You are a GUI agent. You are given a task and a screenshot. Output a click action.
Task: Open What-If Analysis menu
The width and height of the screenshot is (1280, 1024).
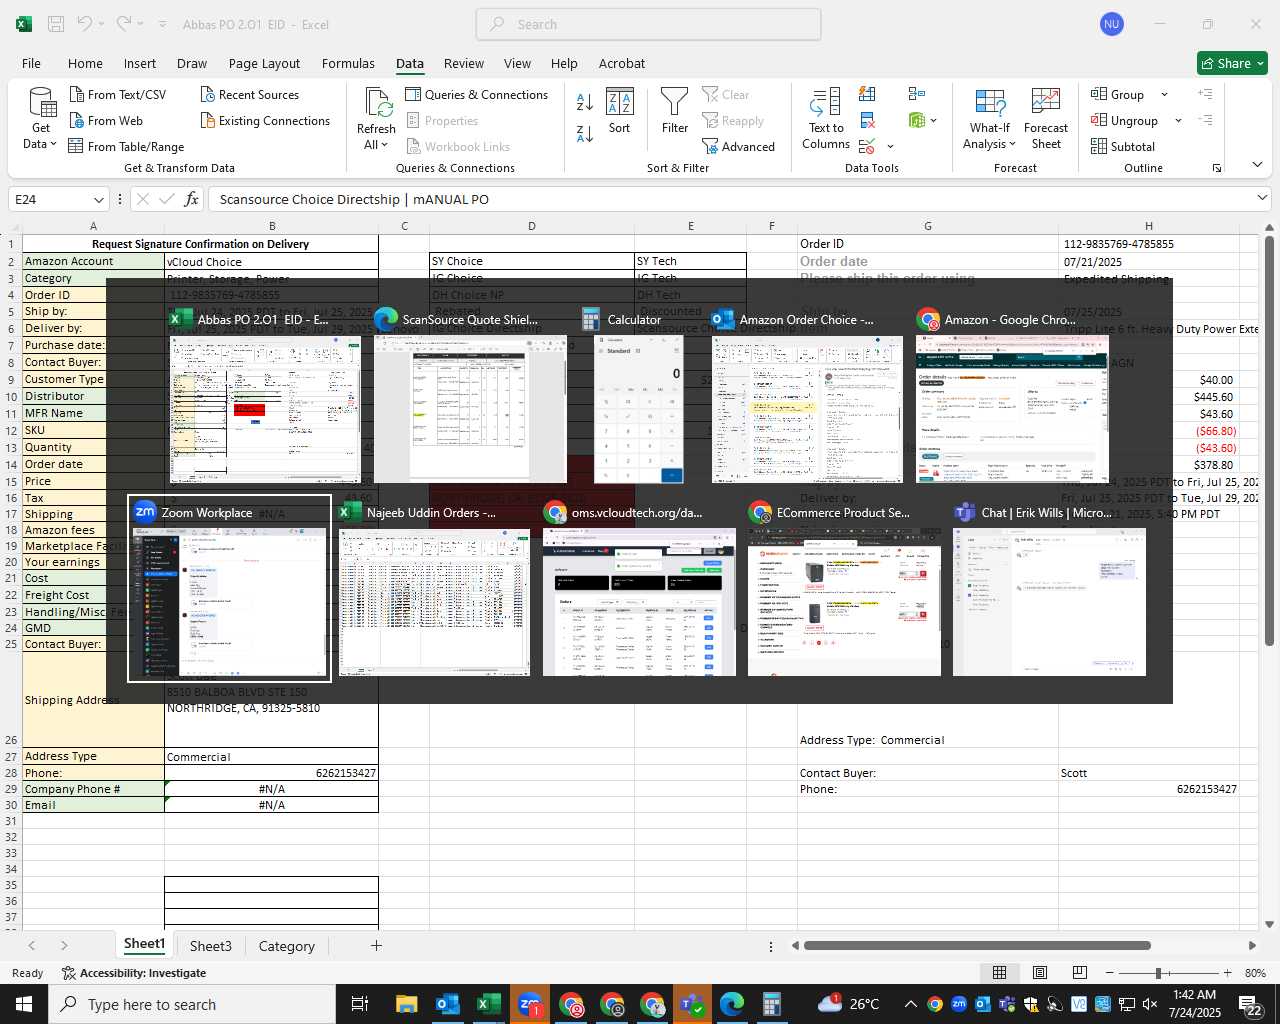point(989,120)
